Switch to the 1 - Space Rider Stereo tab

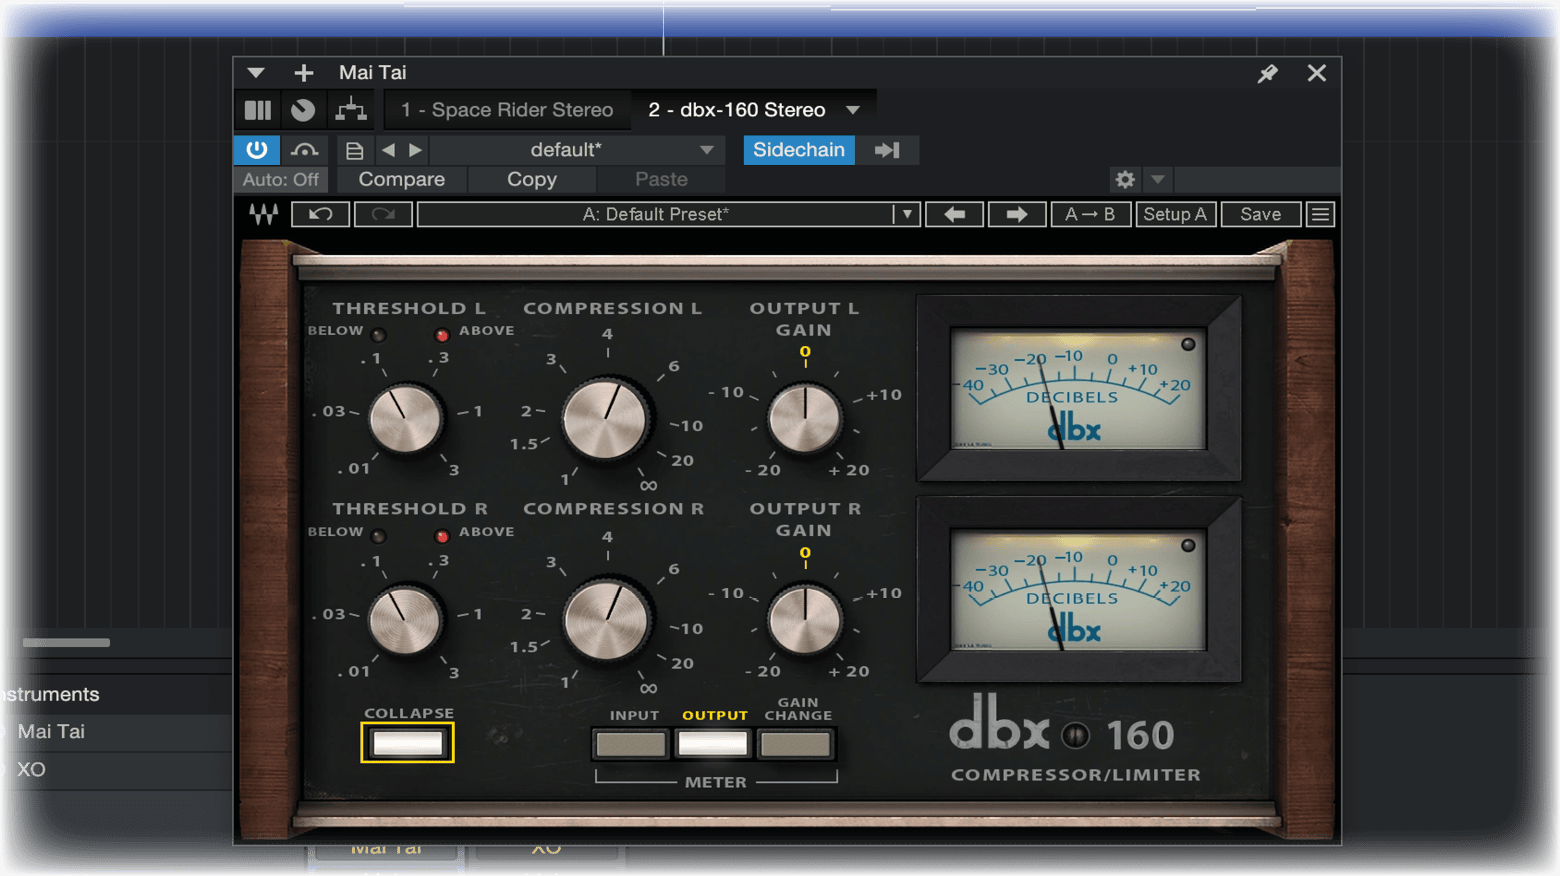tap(507, 109)
